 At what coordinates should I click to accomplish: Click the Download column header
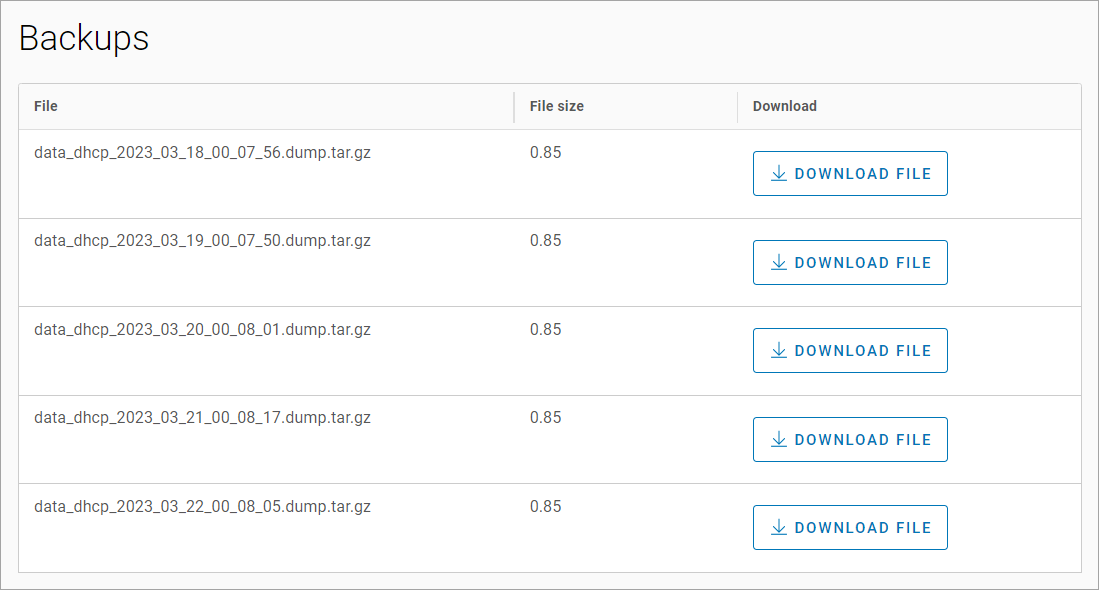tap(784, 106)
